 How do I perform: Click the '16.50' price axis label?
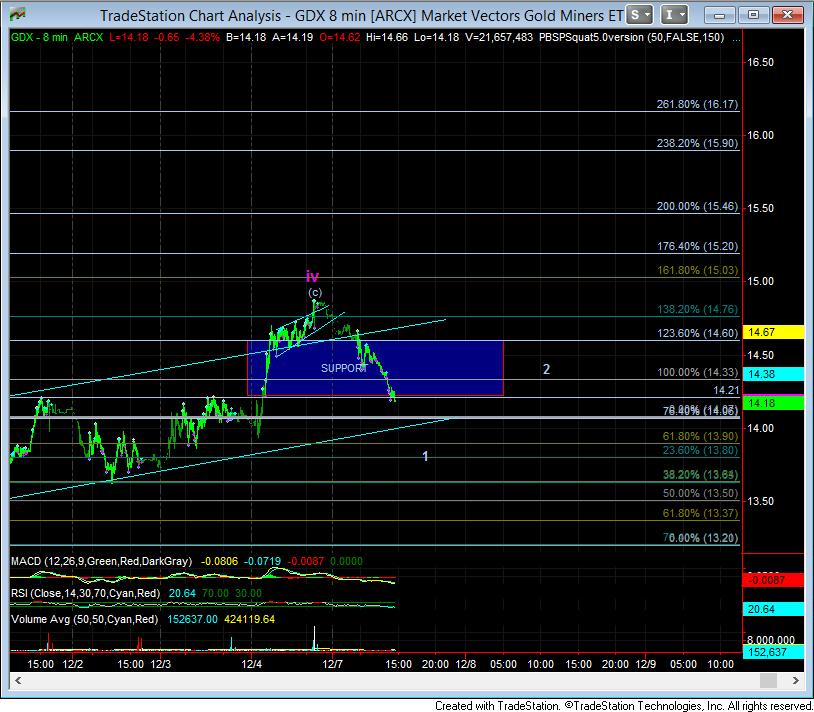pyautogui.click(x=761, y=62)
